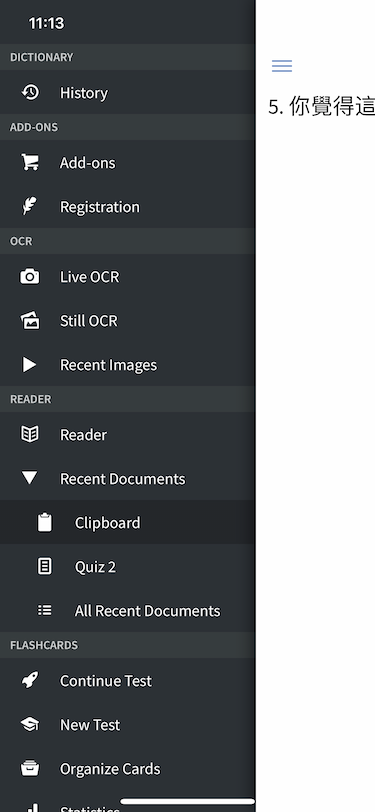This screenshot has width=375, height=812.
Task: Open All Recent Documents list
Action: coord(127,610)
